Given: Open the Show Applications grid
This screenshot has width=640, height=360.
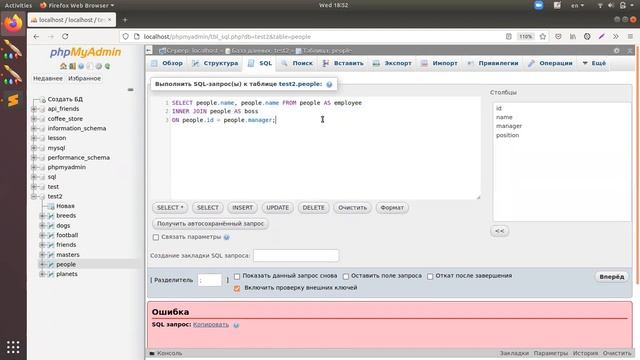Looking at the screenshot, I should [13, 347].
